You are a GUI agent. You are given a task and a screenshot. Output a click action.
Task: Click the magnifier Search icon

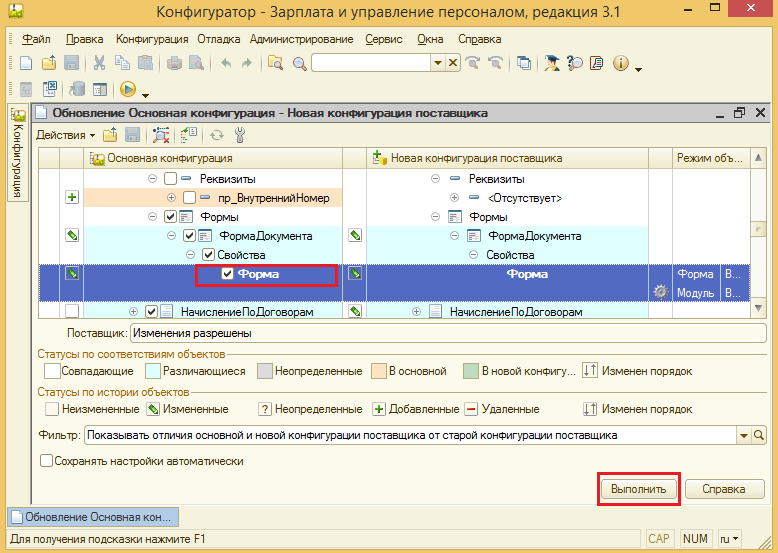299,63
